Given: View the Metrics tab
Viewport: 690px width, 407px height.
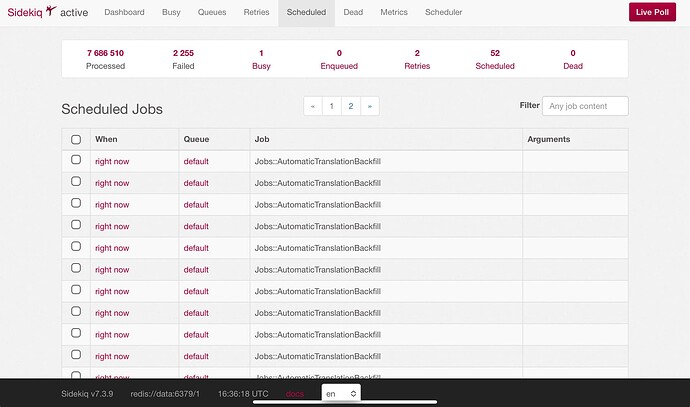Looking at the screenshot, I should [x=394, y=12].
